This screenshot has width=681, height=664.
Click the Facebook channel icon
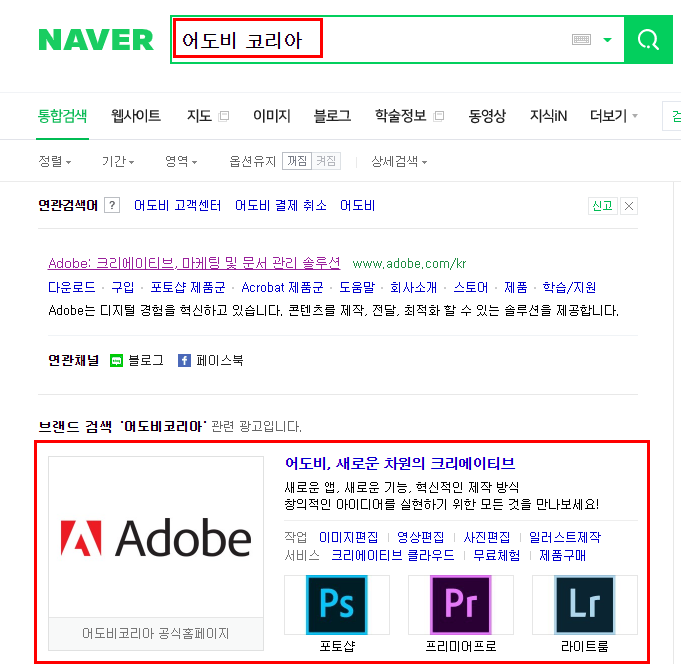coord(184,360)
